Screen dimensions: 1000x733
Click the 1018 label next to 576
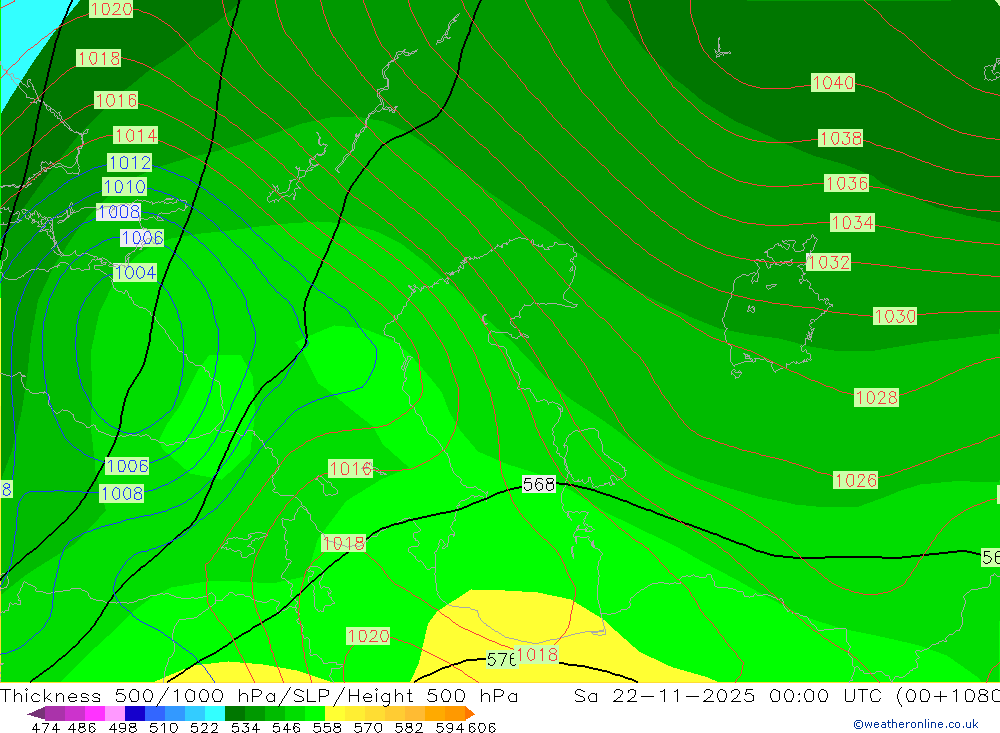click(x=537, y=654)
